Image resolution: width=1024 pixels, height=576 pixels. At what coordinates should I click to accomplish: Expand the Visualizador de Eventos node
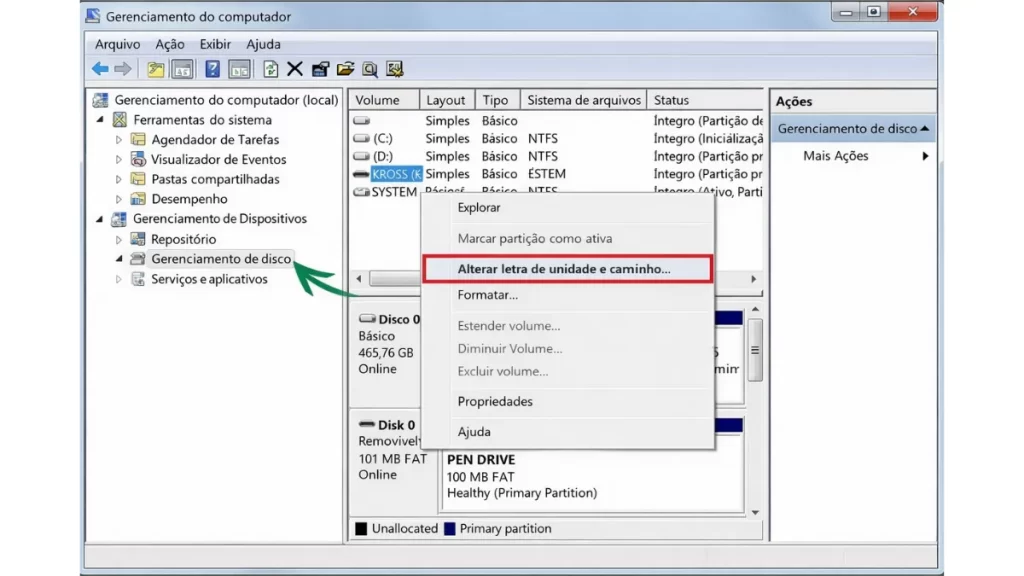point(119,160)
